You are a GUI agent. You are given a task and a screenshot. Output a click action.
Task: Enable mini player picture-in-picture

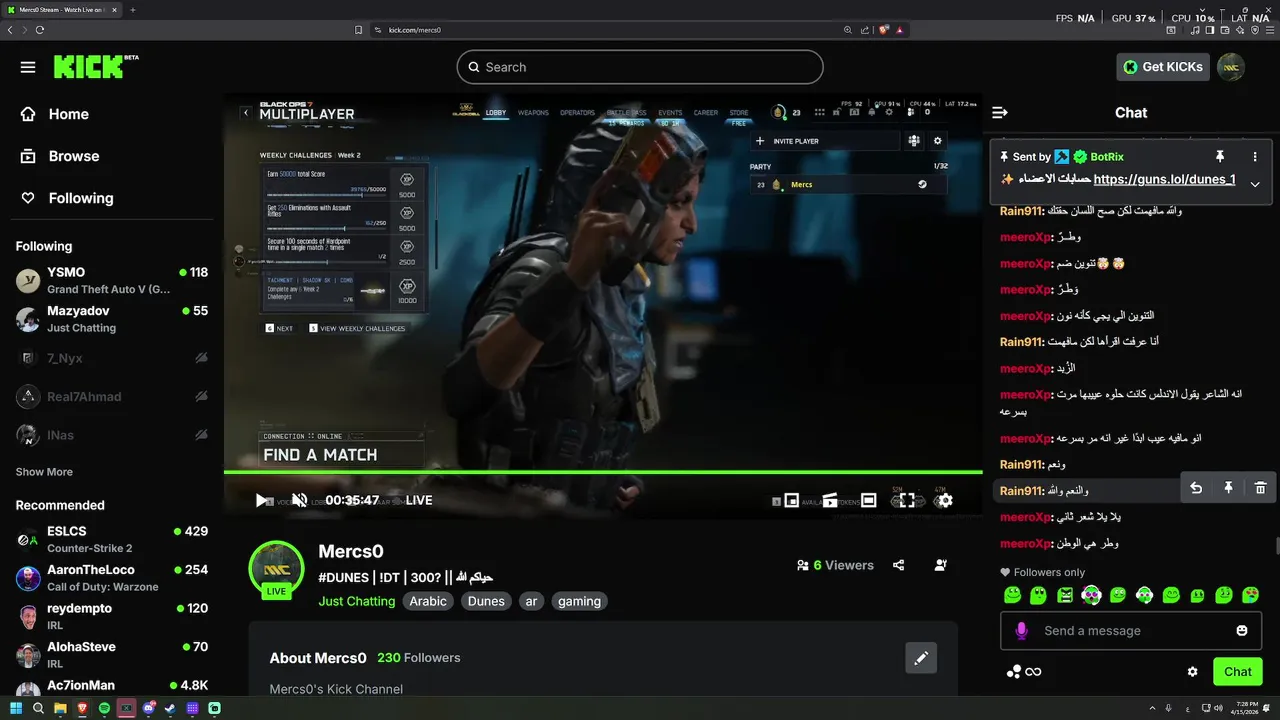792,500
